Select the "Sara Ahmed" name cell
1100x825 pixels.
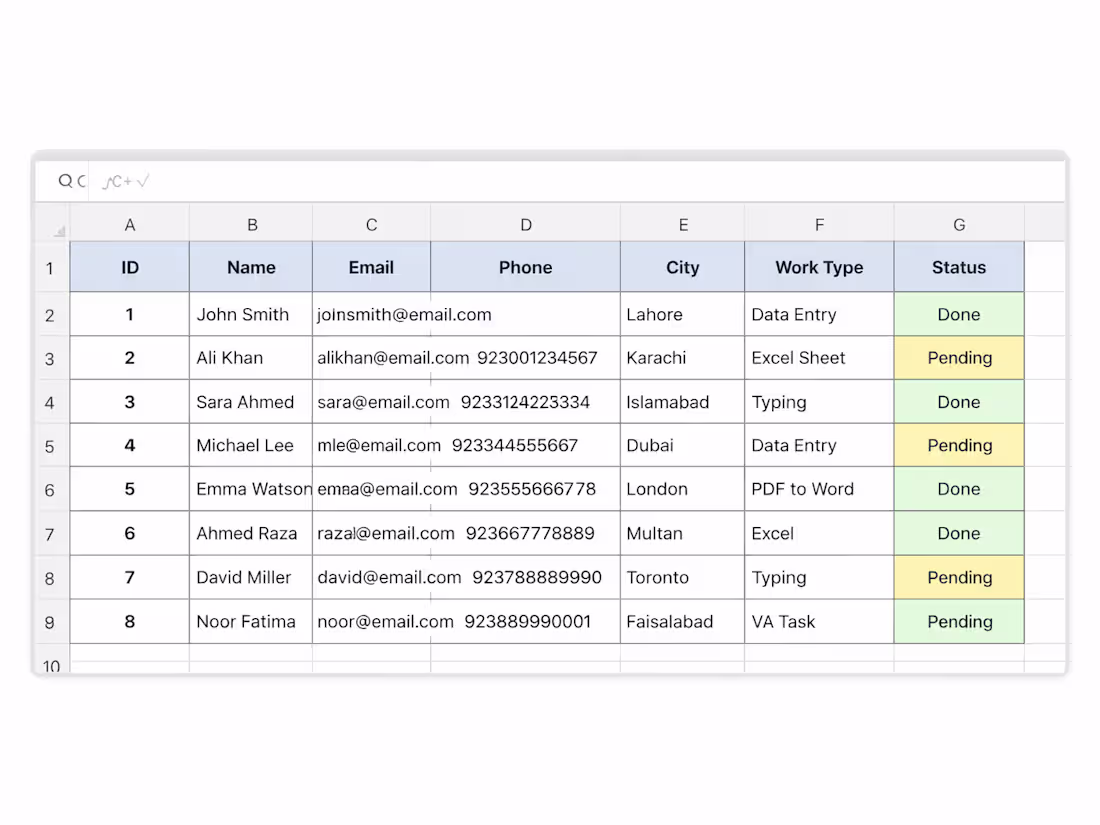point(251,402)
